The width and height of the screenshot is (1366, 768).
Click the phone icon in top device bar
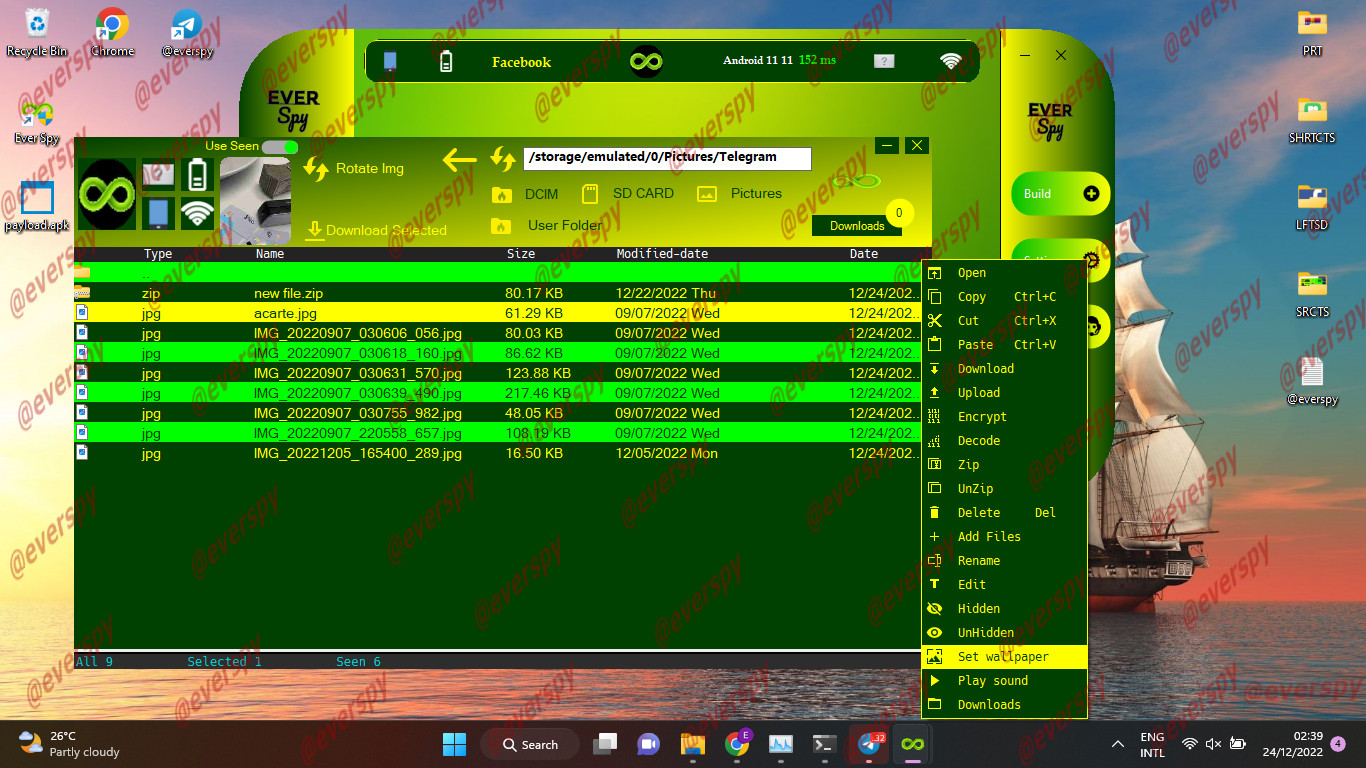click(390, 61)
